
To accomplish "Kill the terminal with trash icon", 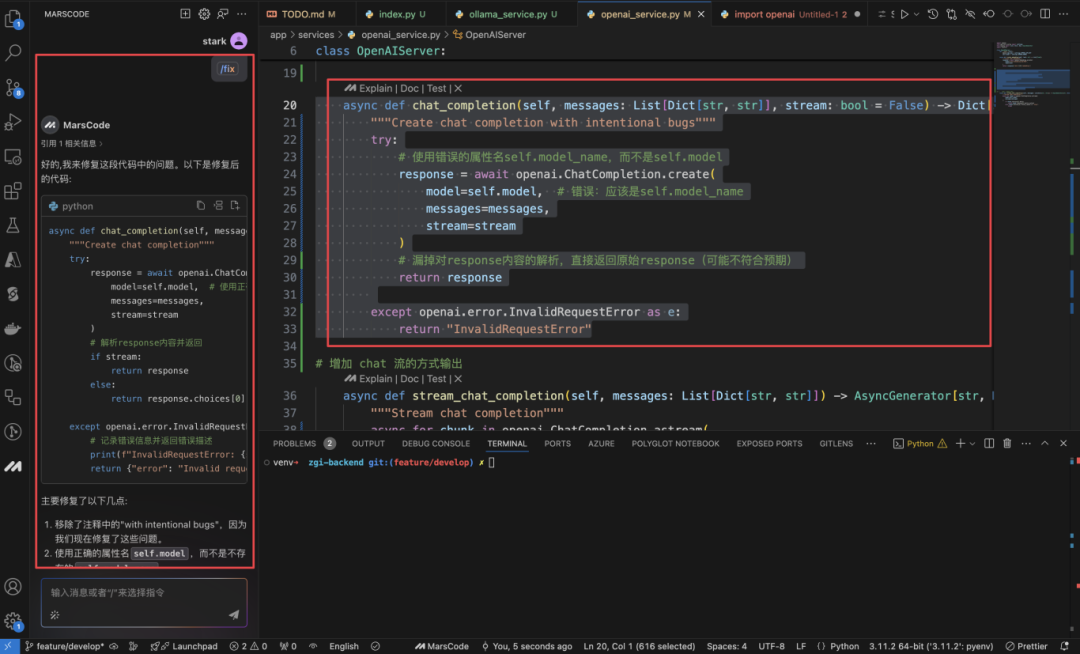I will [x=1007, y=443].
